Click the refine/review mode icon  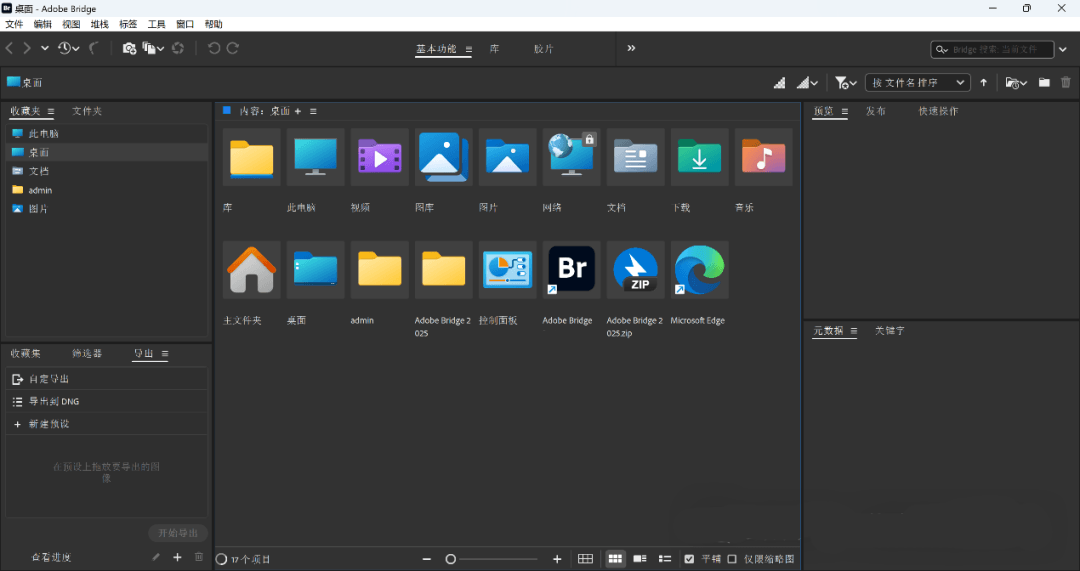pos(153,48)
